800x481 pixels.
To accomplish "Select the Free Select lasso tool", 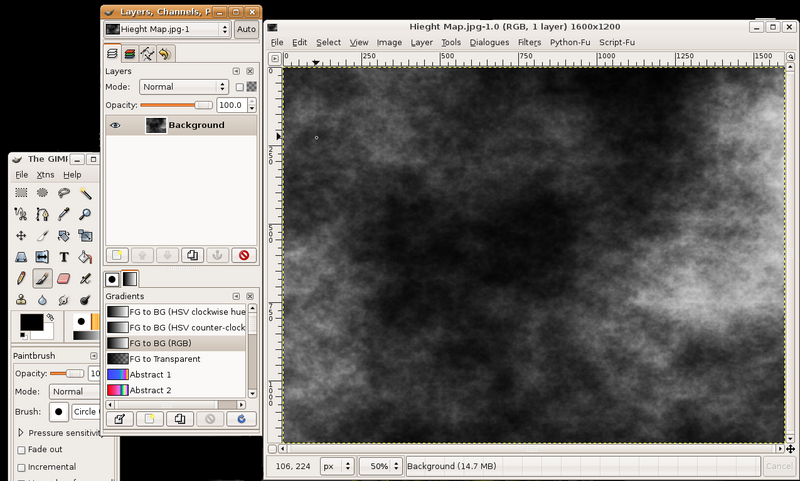I will coord(64,193).
